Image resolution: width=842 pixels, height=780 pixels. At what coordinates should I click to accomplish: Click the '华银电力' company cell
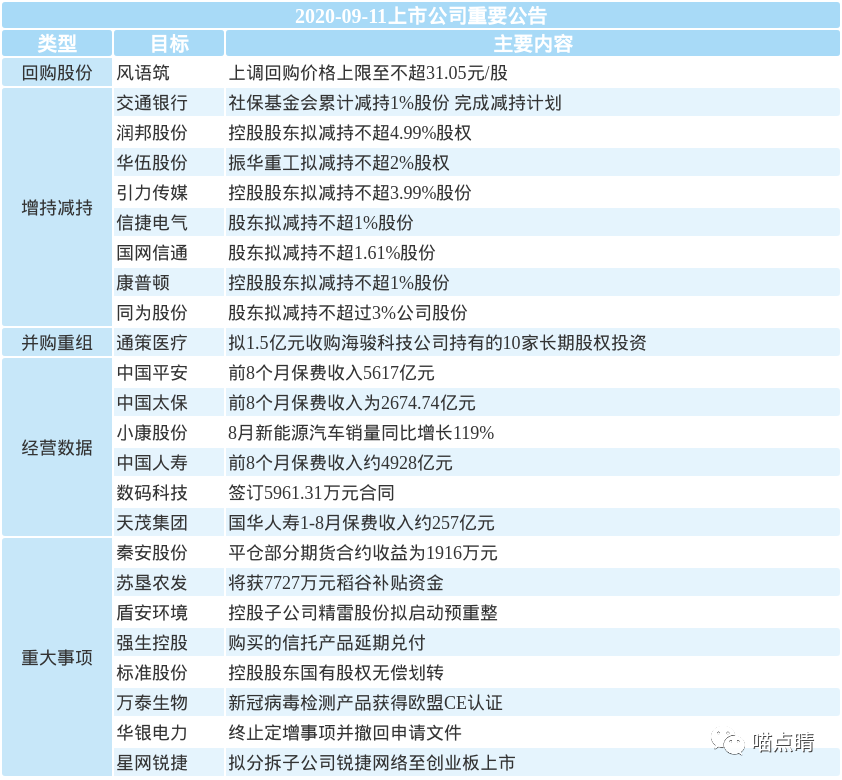coord(169,732)
